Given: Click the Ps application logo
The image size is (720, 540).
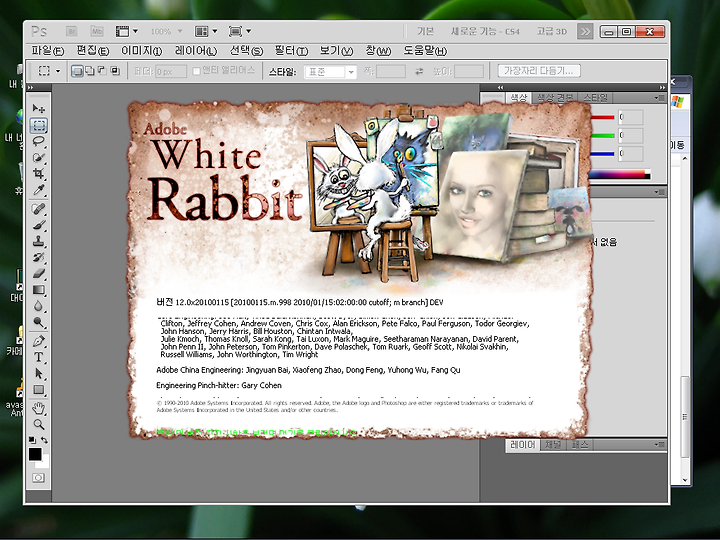Looking at the screenshot, I should 39,31.
